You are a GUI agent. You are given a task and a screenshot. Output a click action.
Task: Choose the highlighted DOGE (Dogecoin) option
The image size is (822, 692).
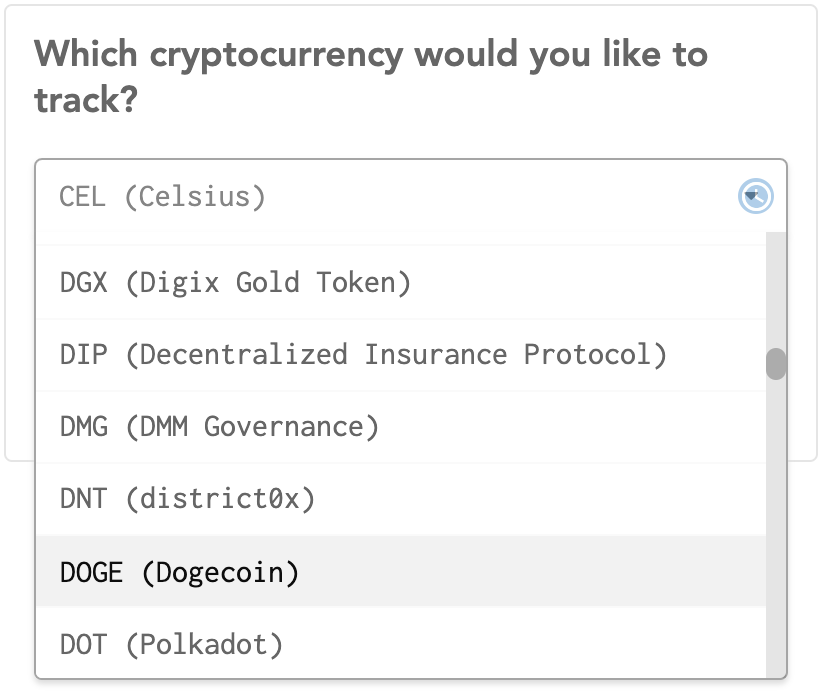tap(401, 571)
